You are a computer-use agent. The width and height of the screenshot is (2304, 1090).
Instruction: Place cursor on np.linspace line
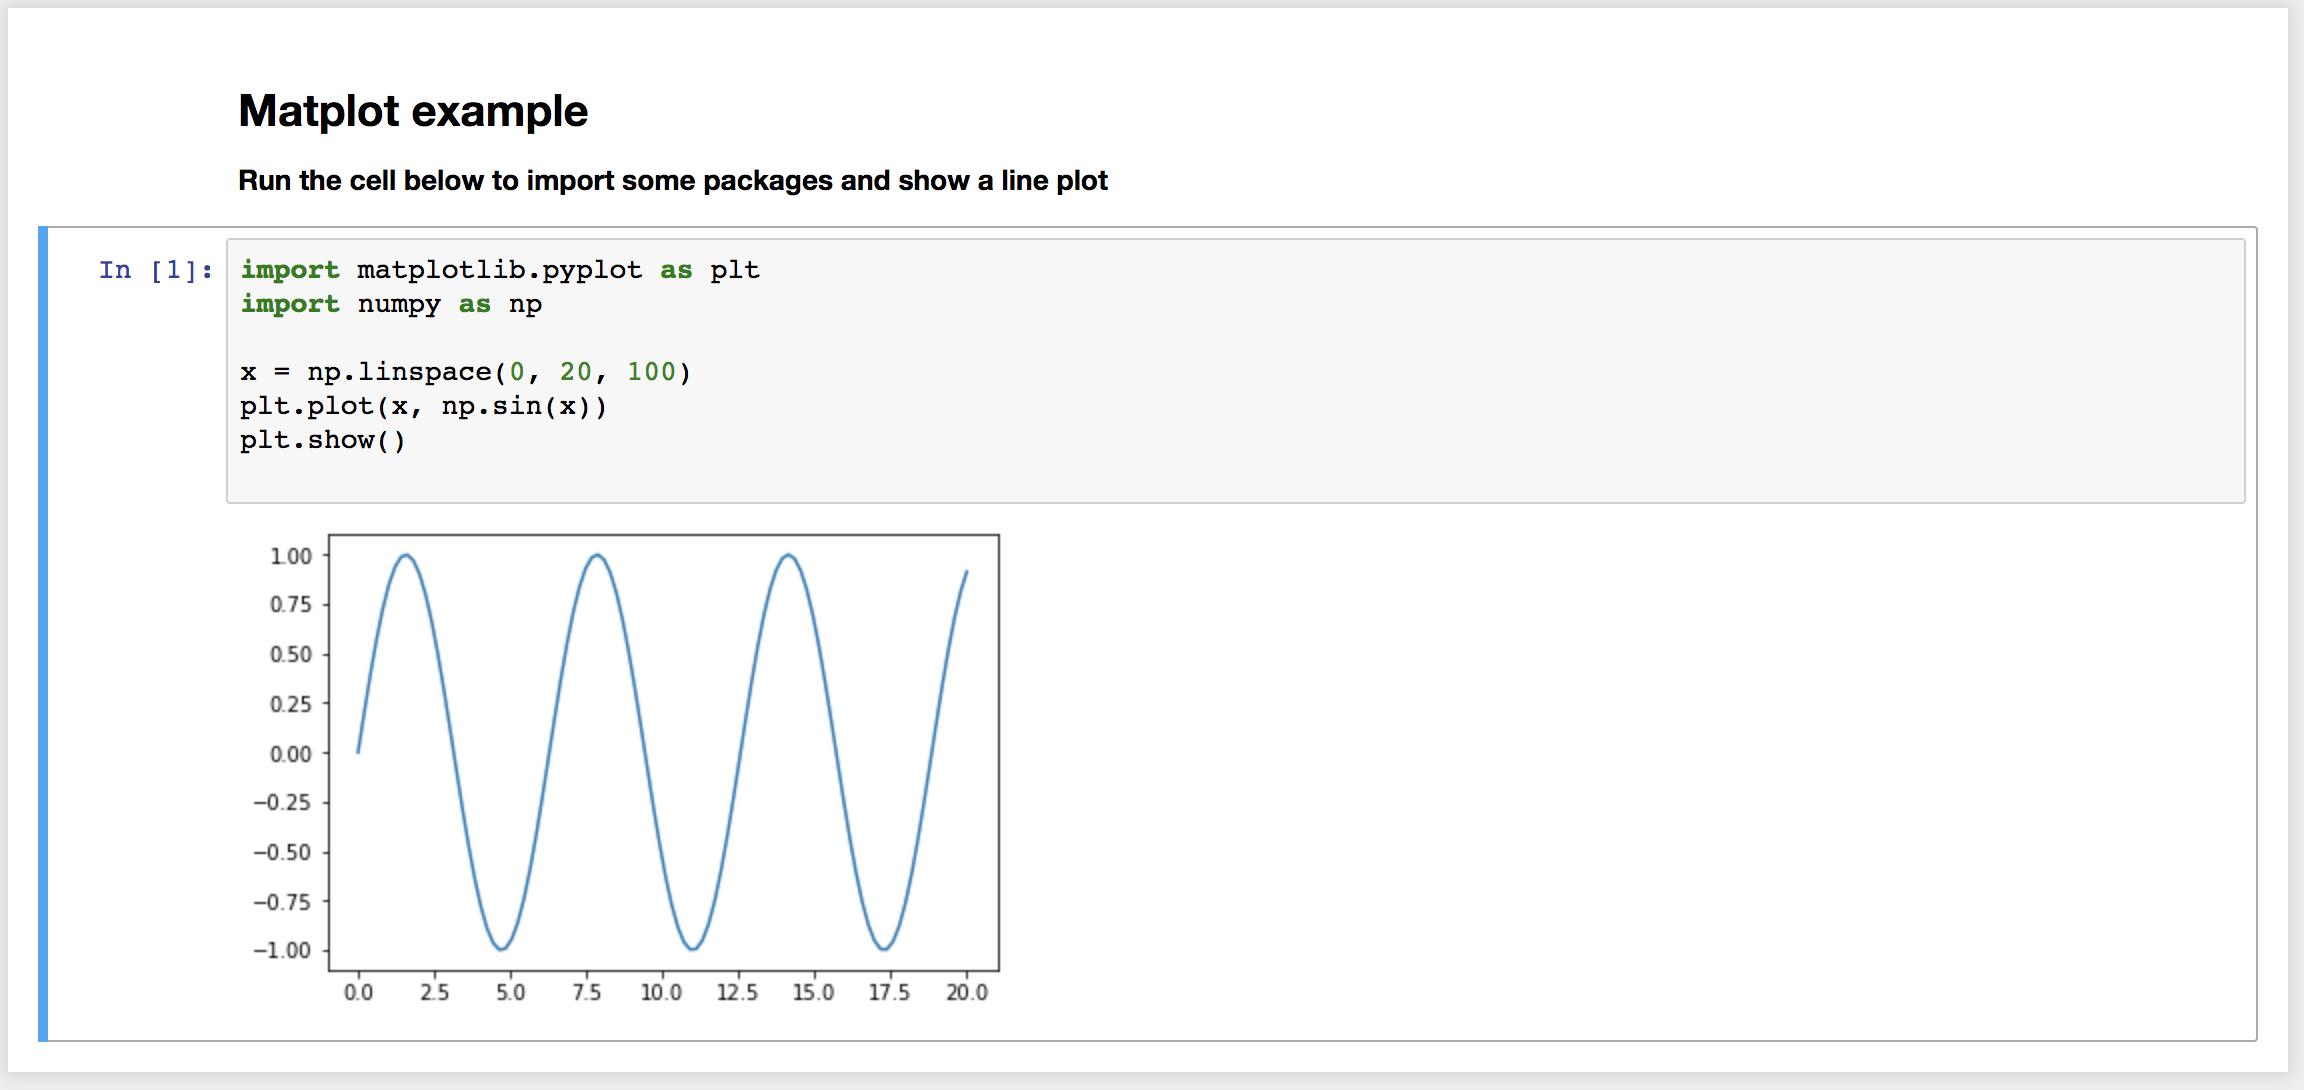click(x=465, y=372)
